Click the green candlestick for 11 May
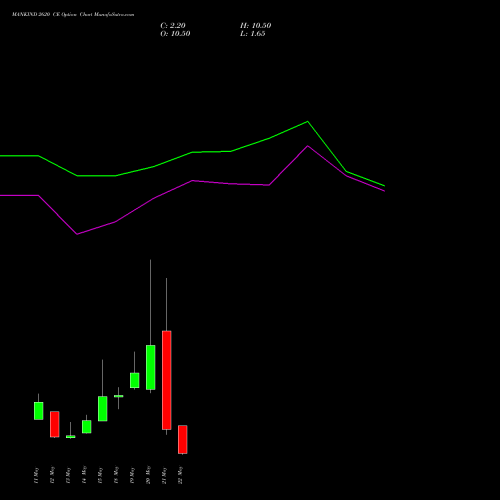 pos(39,411)
